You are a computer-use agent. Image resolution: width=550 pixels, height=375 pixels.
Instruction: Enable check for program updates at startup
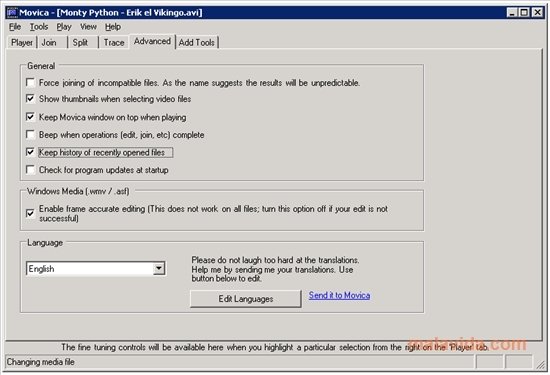31,170
